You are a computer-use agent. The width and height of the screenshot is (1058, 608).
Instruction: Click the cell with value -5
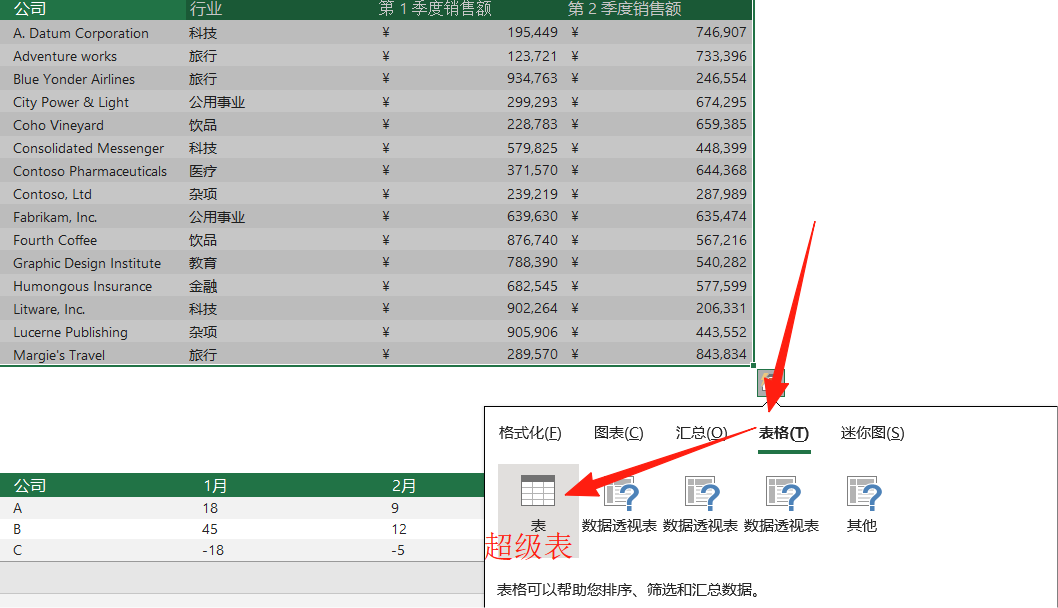click(397, 550)
